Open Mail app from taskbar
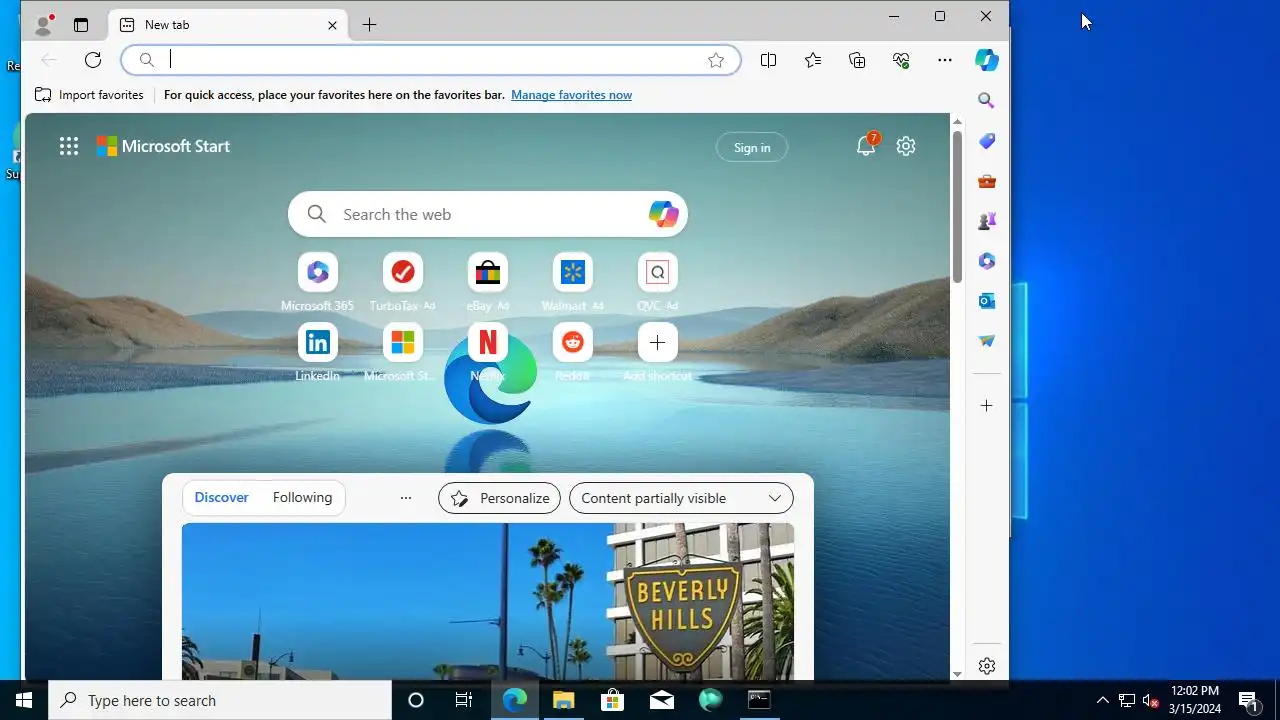This screenshot has height=720, width=1280. tap(661, 700)
